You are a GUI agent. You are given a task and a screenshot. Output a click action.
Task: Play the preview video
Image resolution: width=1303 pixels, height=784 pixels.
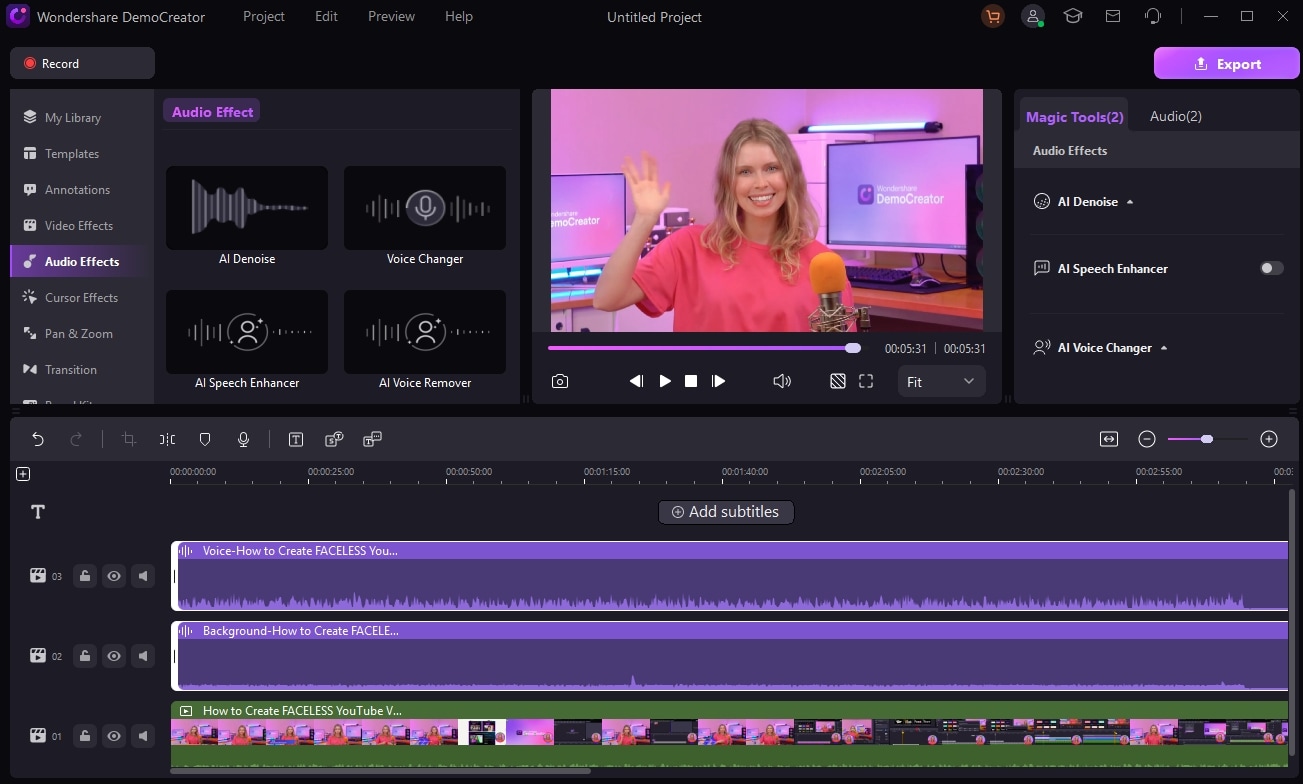[665, 381]
